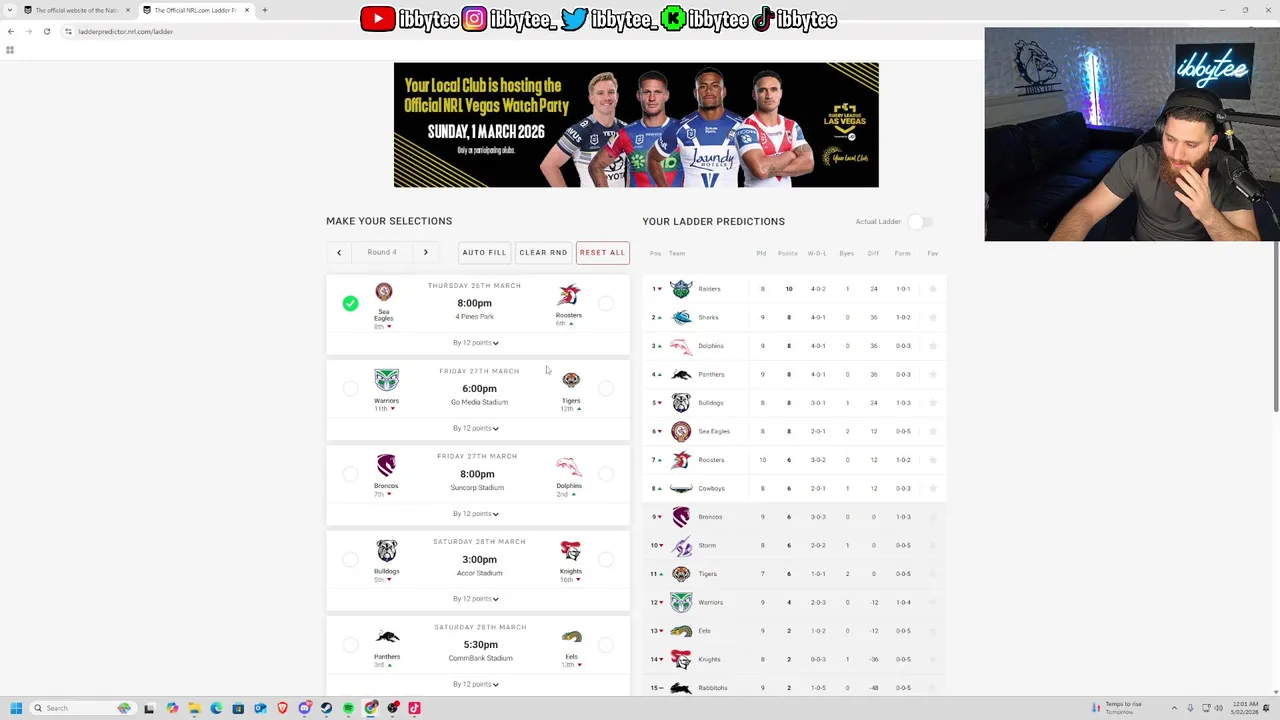The height and width of the screenshot is (720, 1280).
Task: Expand margin dropdown for Panthers v Eels
Action: click(476, 684)
